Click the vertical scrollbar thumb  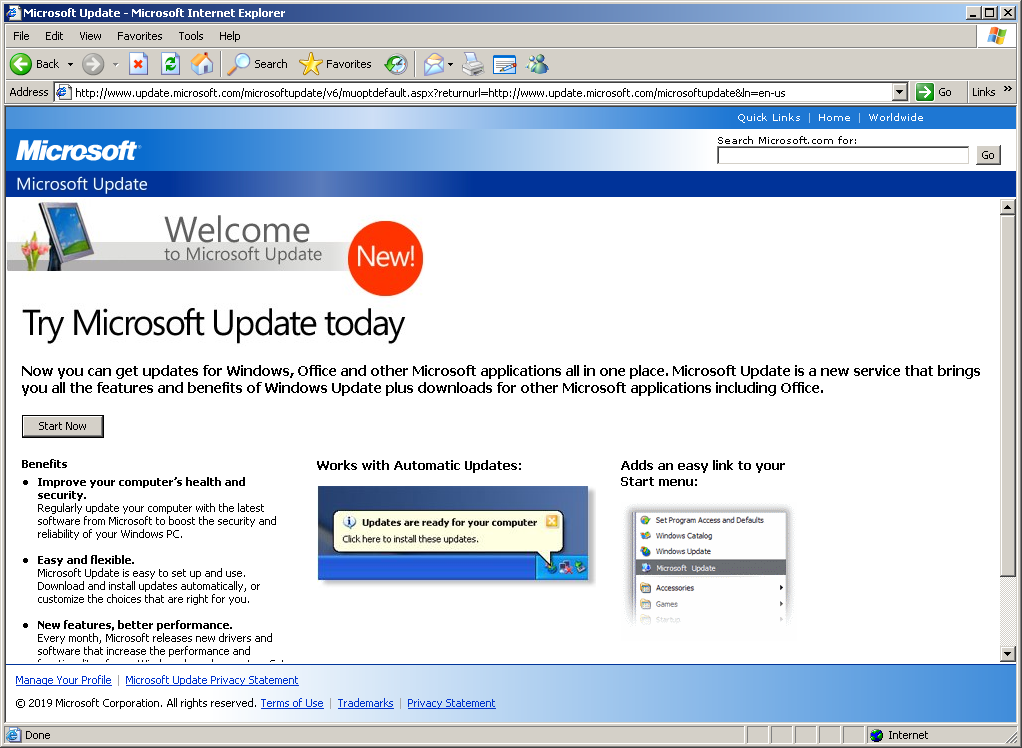coord(1007,395)
